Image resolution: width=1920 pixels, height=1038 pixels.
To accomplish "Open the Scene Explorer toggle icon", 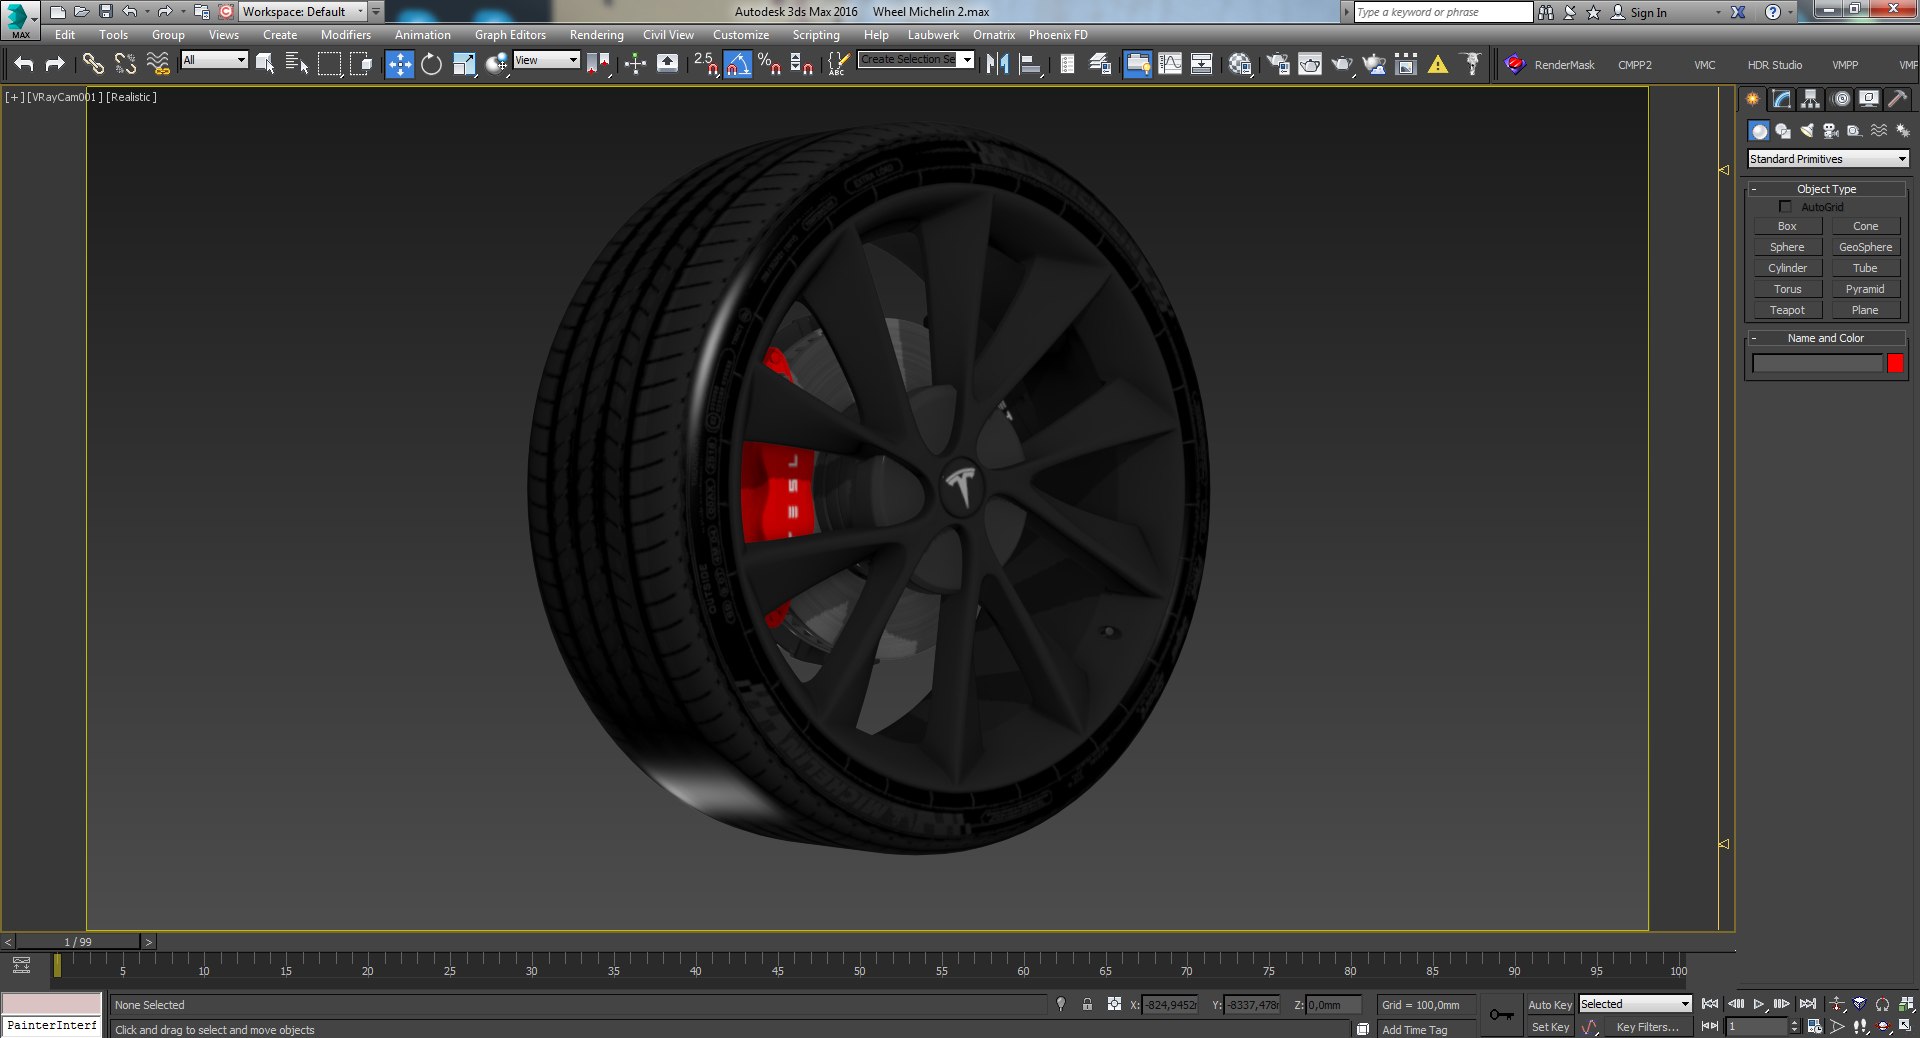I will [1067, 64].
